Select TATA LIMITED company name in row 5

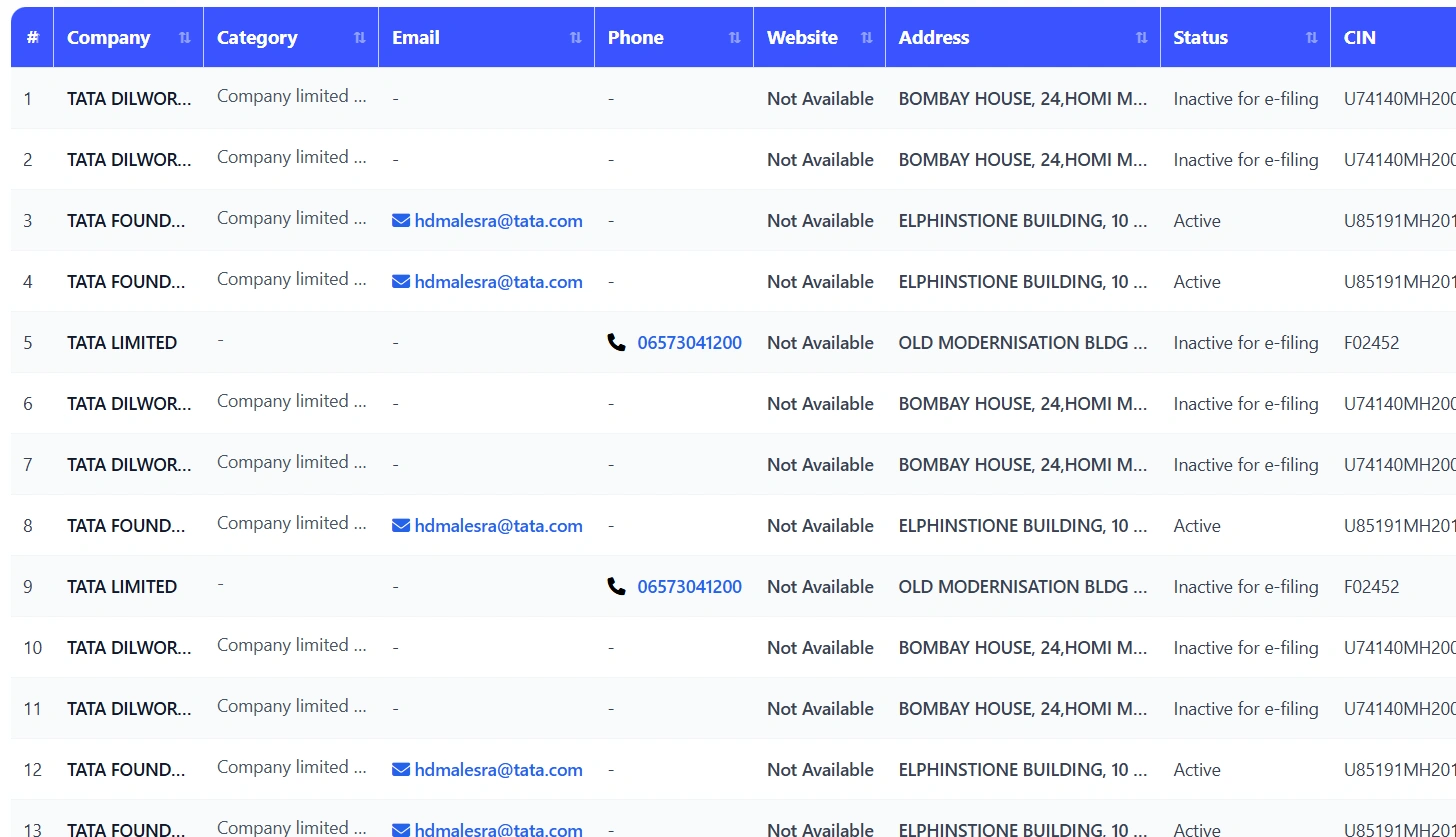122,343
